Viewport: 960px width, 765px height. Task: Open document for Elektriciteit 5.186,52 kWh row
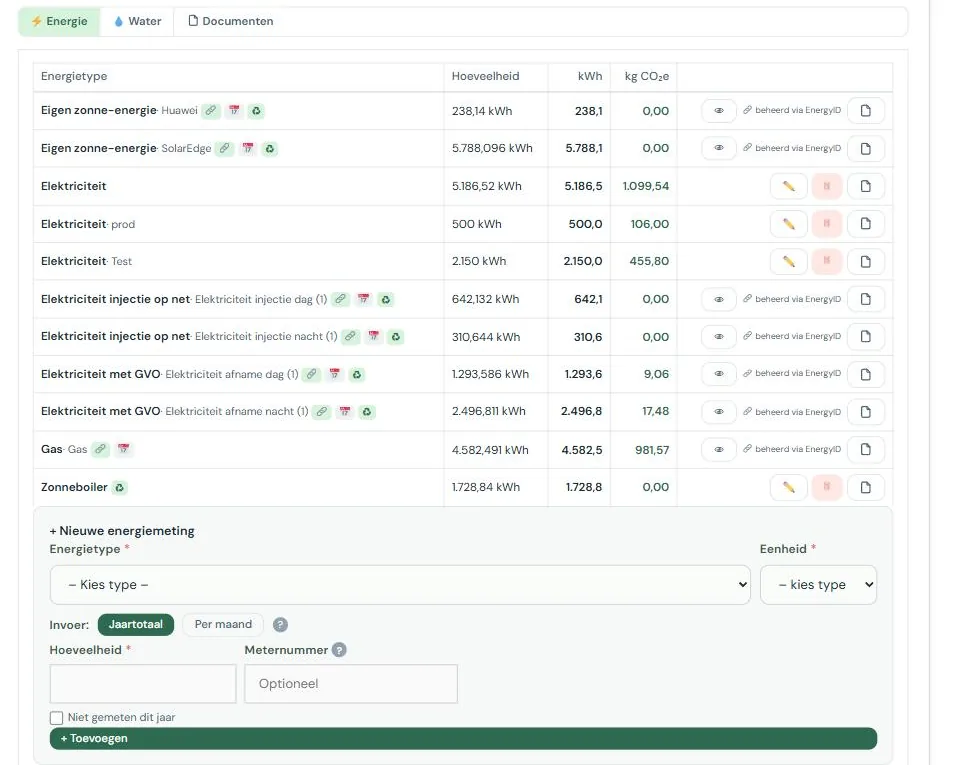tap(866, 186)
